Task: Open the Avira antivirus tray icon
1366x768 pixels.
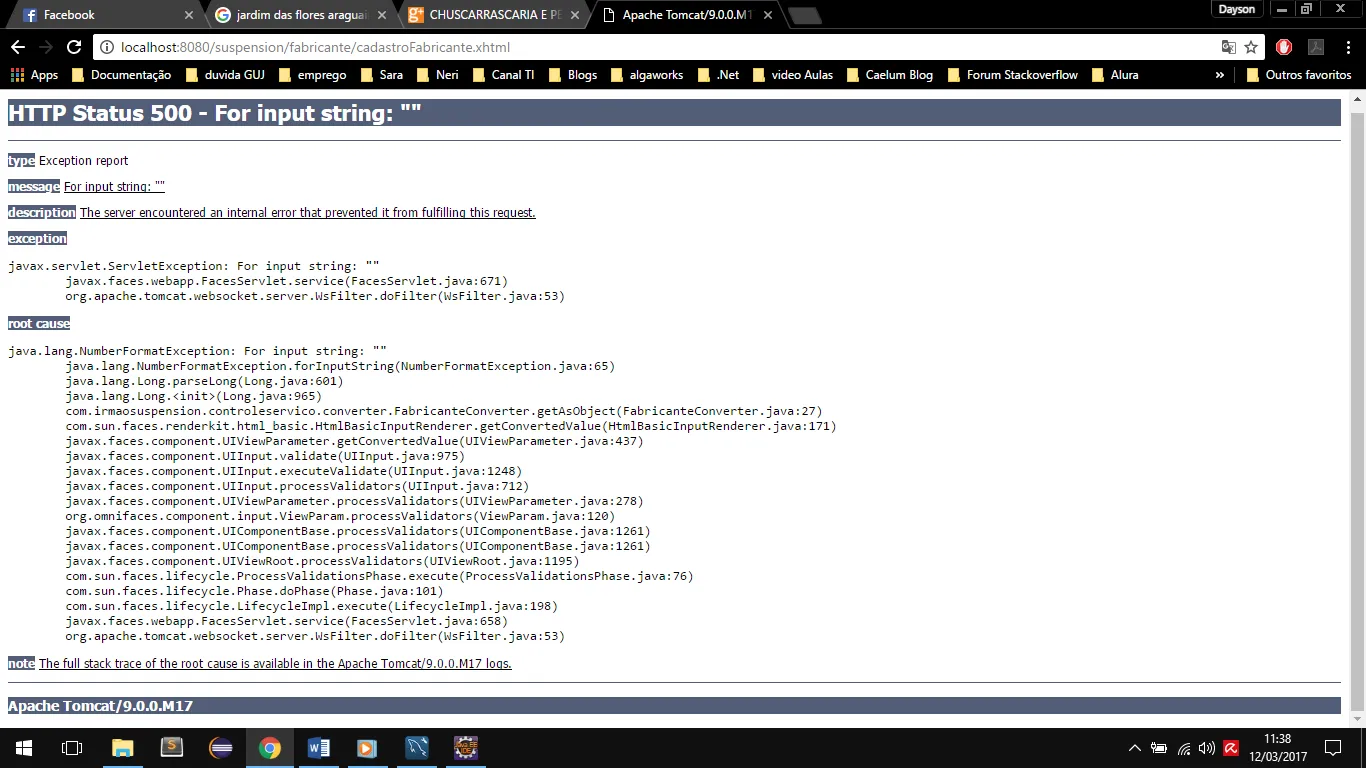Action: 1231,748
